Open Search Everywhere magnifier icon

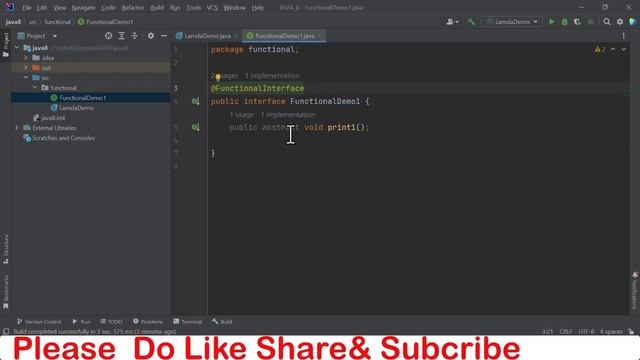click(x=607, y=22)
